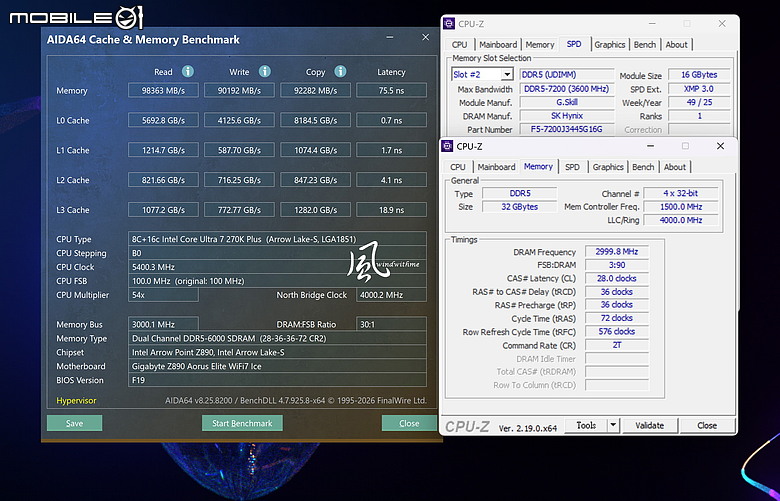Click Channel # 4 x 32-bit value
This screenshot has width=780, height=501.
click(681, 193)
